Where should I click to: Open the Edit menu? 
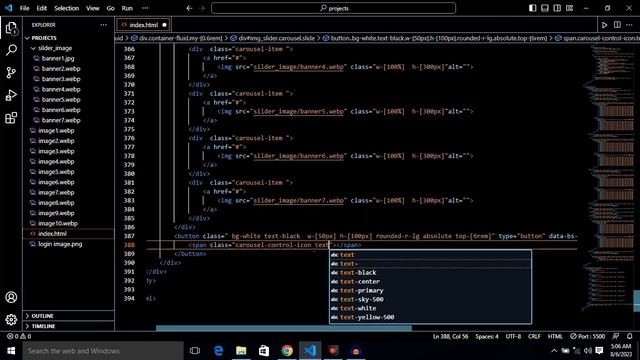tap(42, 8)
